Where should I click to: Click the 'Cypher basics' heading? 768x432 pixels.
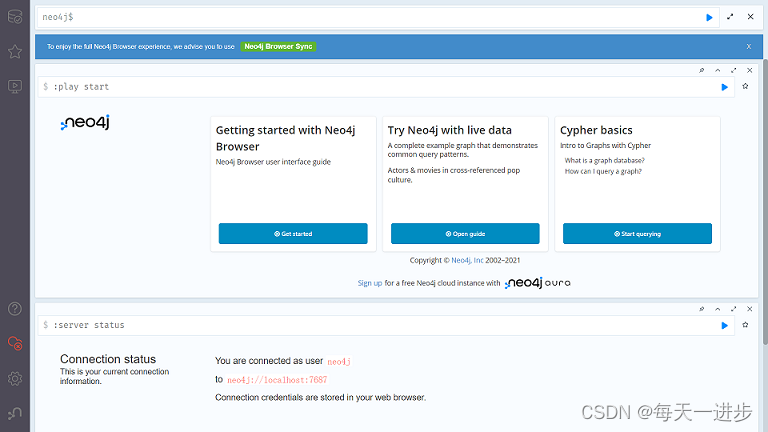(596, 130)
